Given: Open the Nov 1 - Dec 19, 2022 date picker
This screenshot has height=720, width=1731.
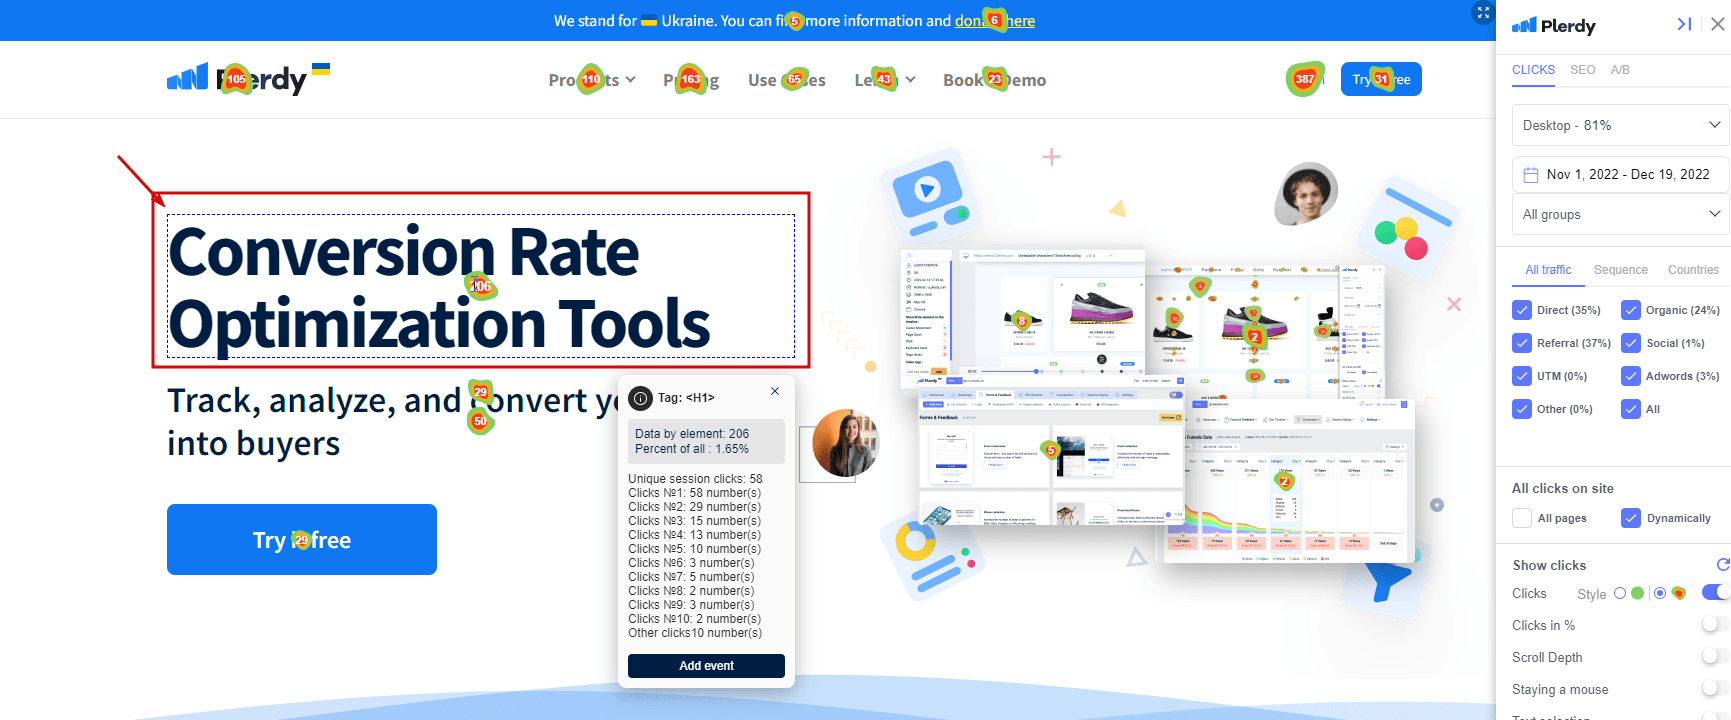Looking at the screenshot, I should pos(1620,174).
